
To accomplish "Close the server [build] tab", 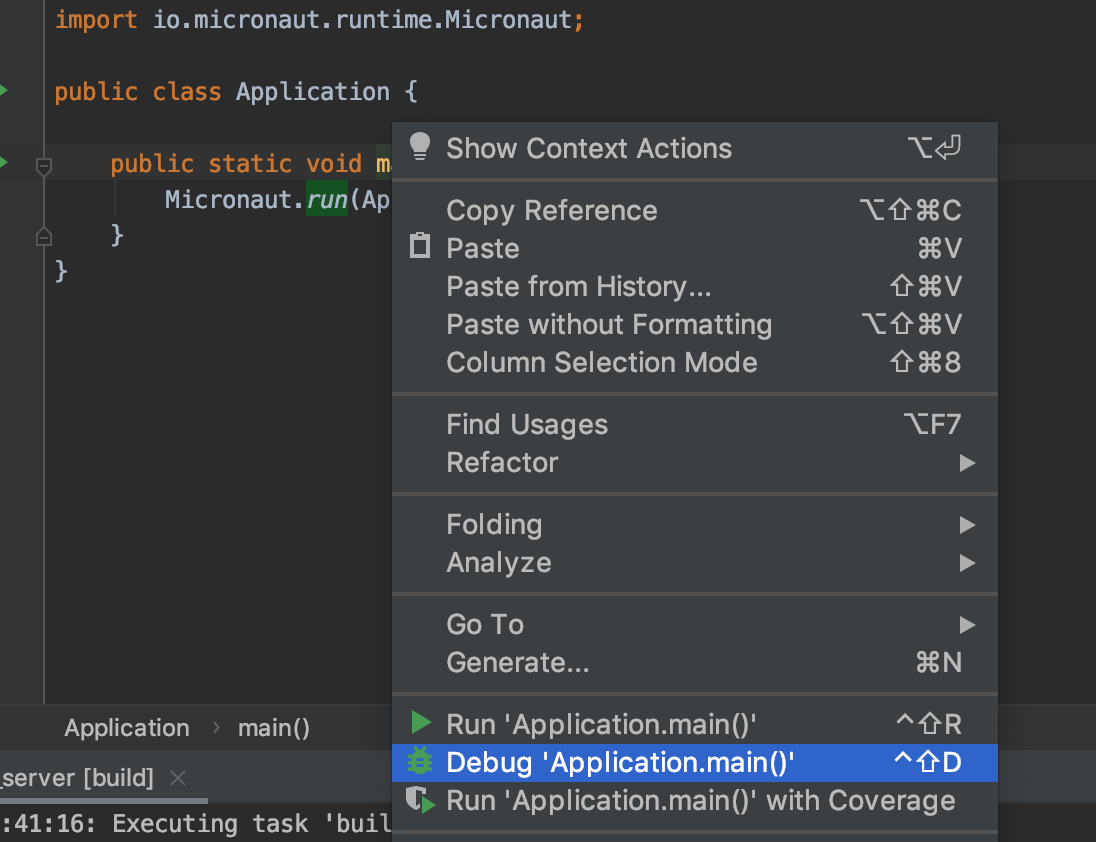I will click(178, 778).
